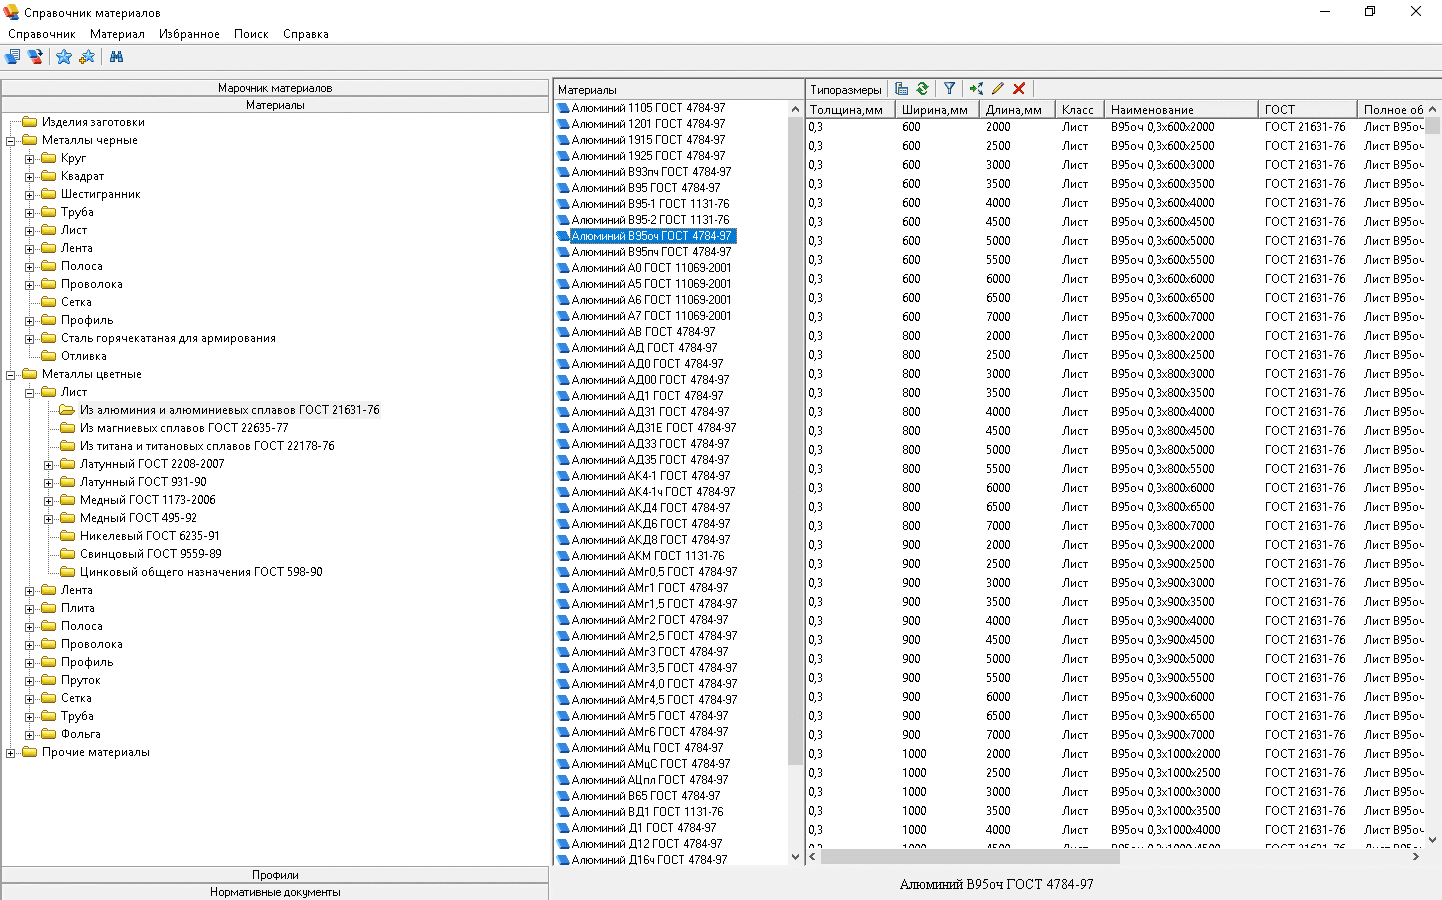Click the binoculars search icon
1442x900 pixels.
coord(116,57)
